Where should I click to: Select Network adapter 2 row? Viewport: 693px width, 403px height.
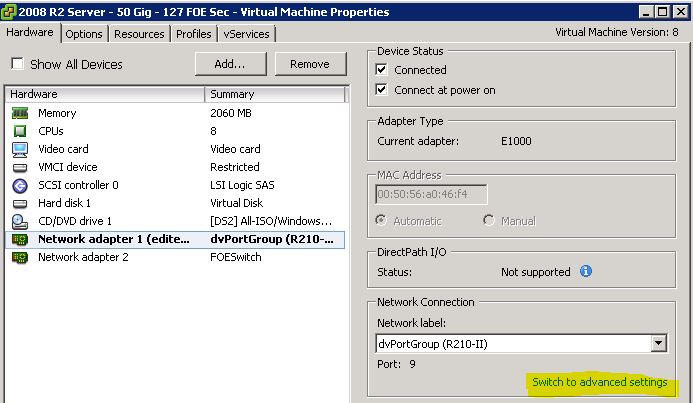[x=175, y=258]
